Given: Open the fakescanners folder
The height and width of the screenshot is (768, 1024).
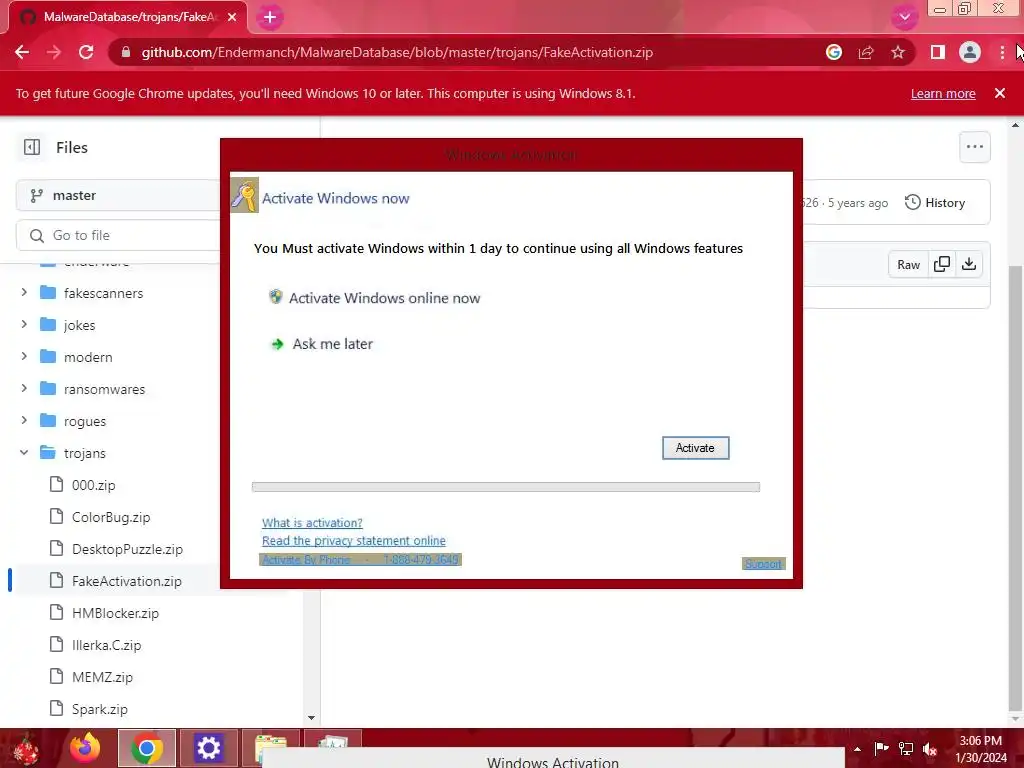Looking at the screenshot, I should pos(103,293).
